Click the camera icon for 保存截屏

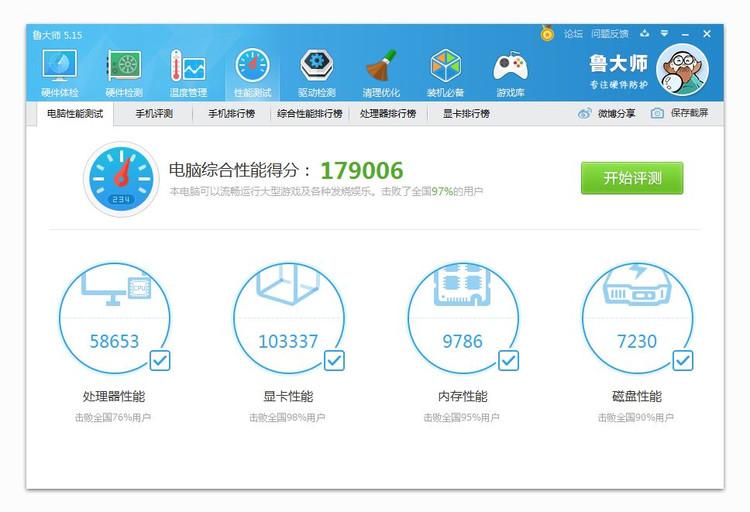(657, 113)
